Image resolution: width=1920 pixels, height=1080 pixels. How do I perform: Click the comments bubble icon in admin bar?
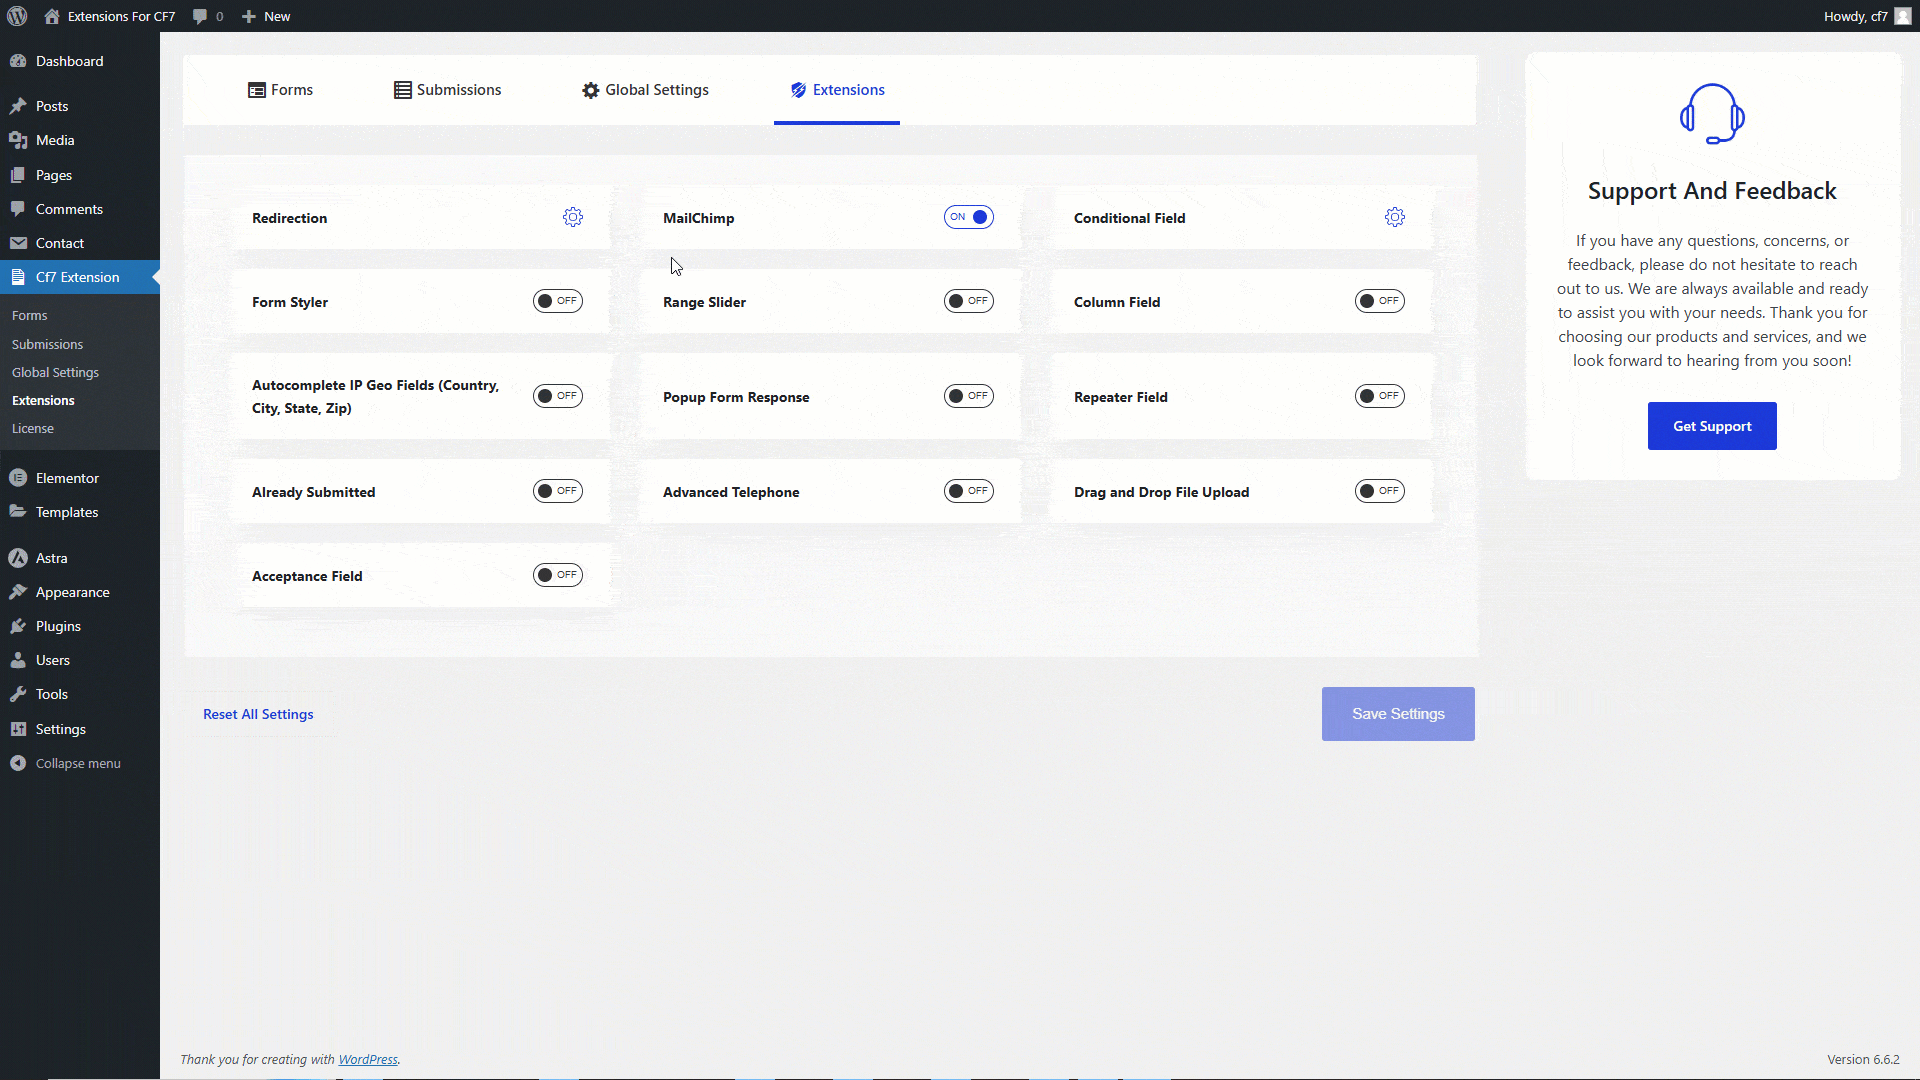(x=201, y=16)
